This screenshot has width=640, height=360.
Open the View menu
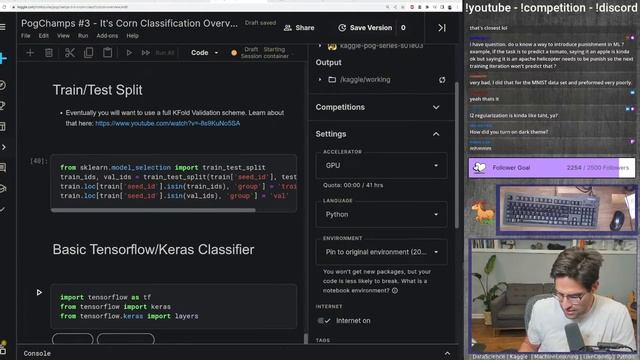pyautogui.click(x=63, y=36)
